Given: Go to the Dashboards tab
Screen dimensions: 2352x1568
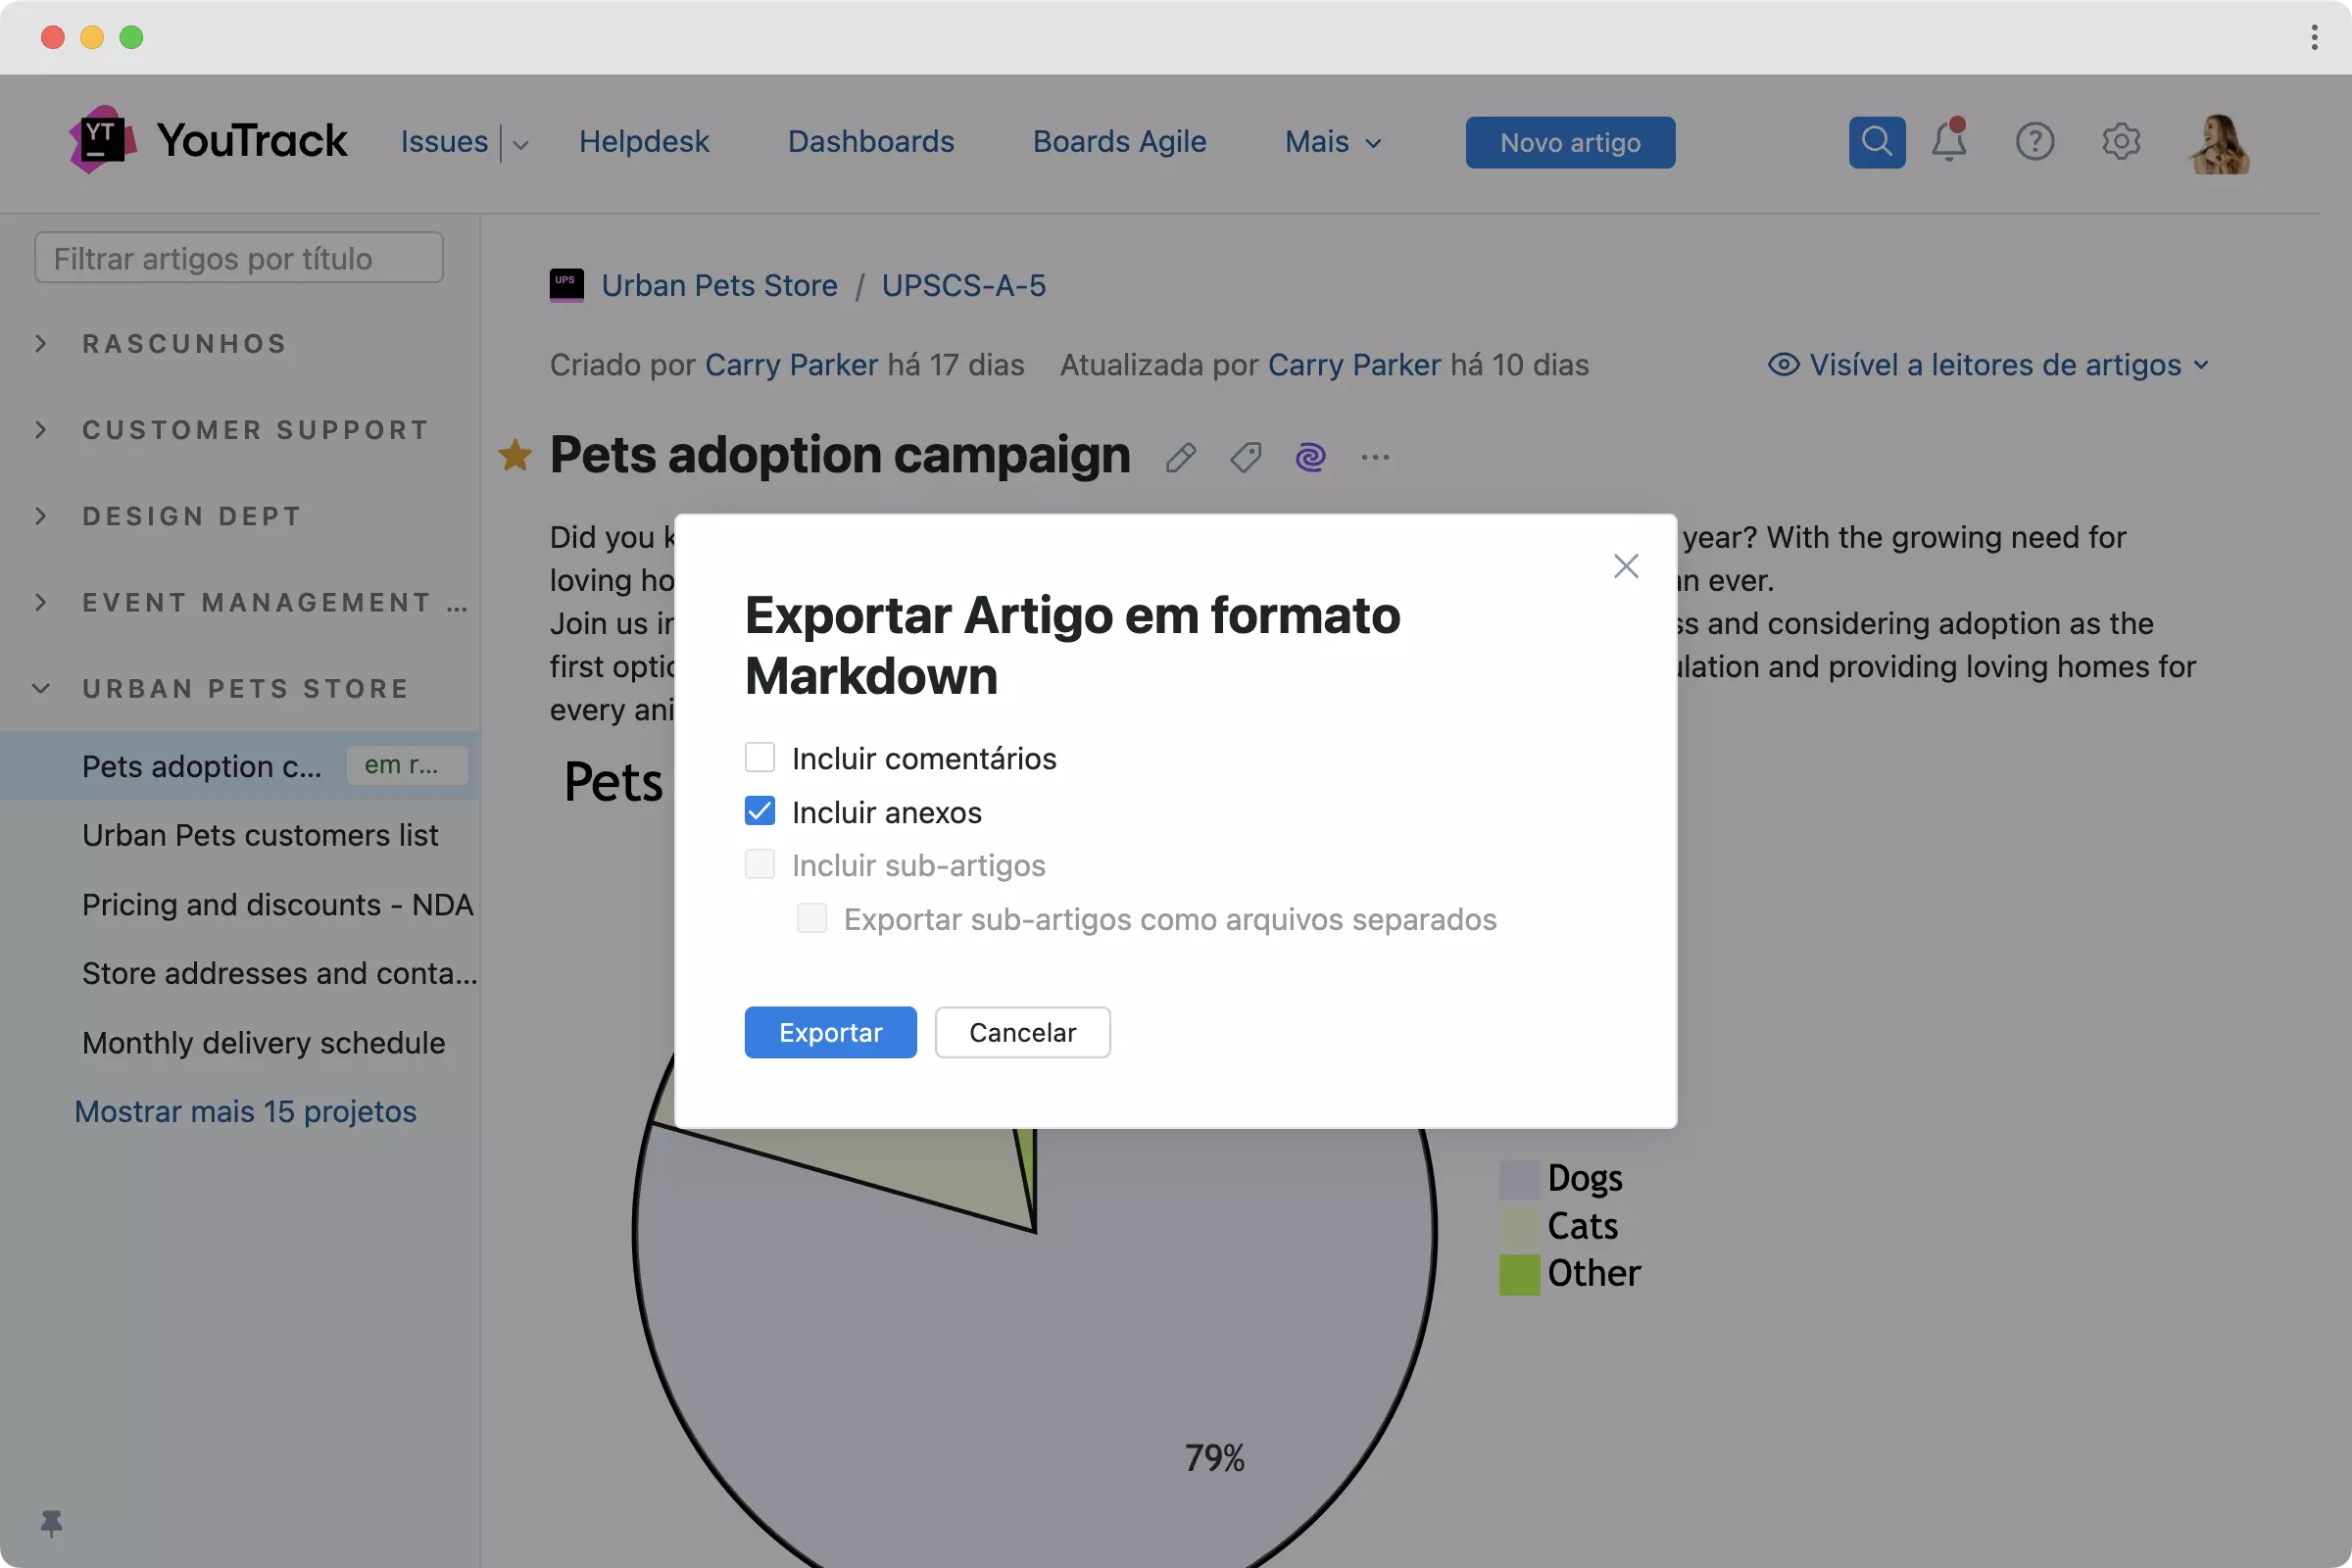Looking at the screenshot, I should coord(870,142).
